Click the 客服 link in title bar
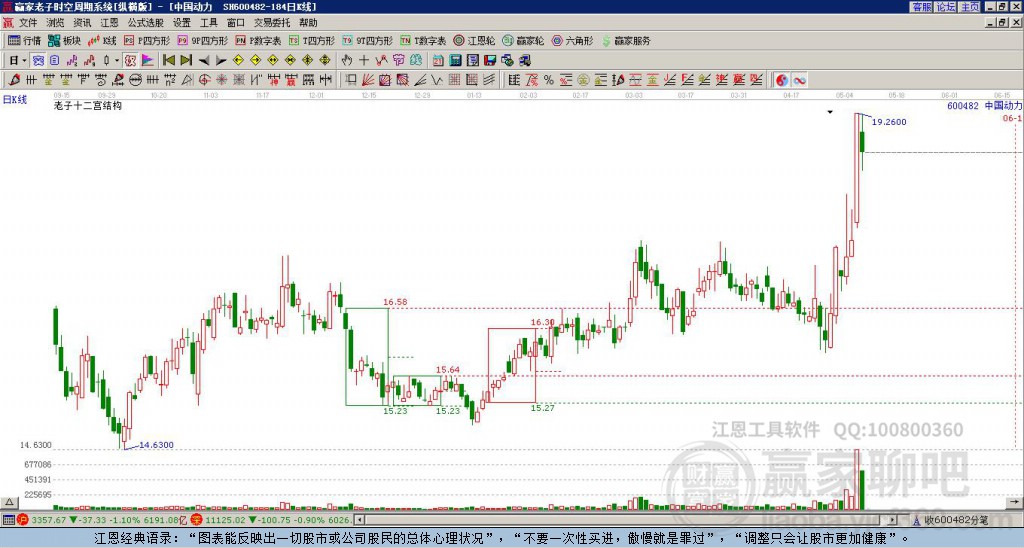This screenshot has width=1024, height=548. coord(921,7)
